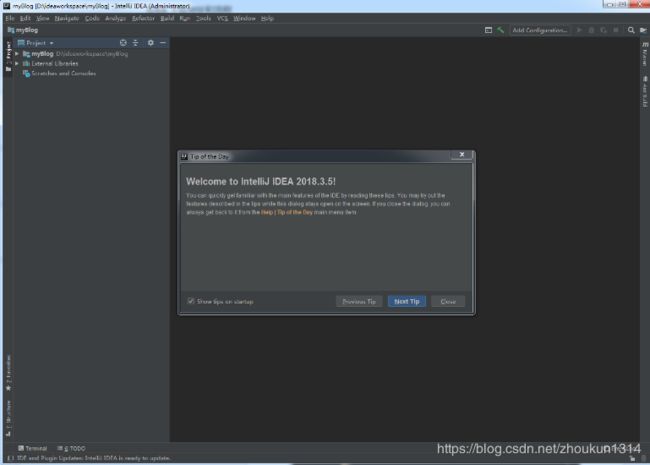Open the View menu

tap(43, 19)
